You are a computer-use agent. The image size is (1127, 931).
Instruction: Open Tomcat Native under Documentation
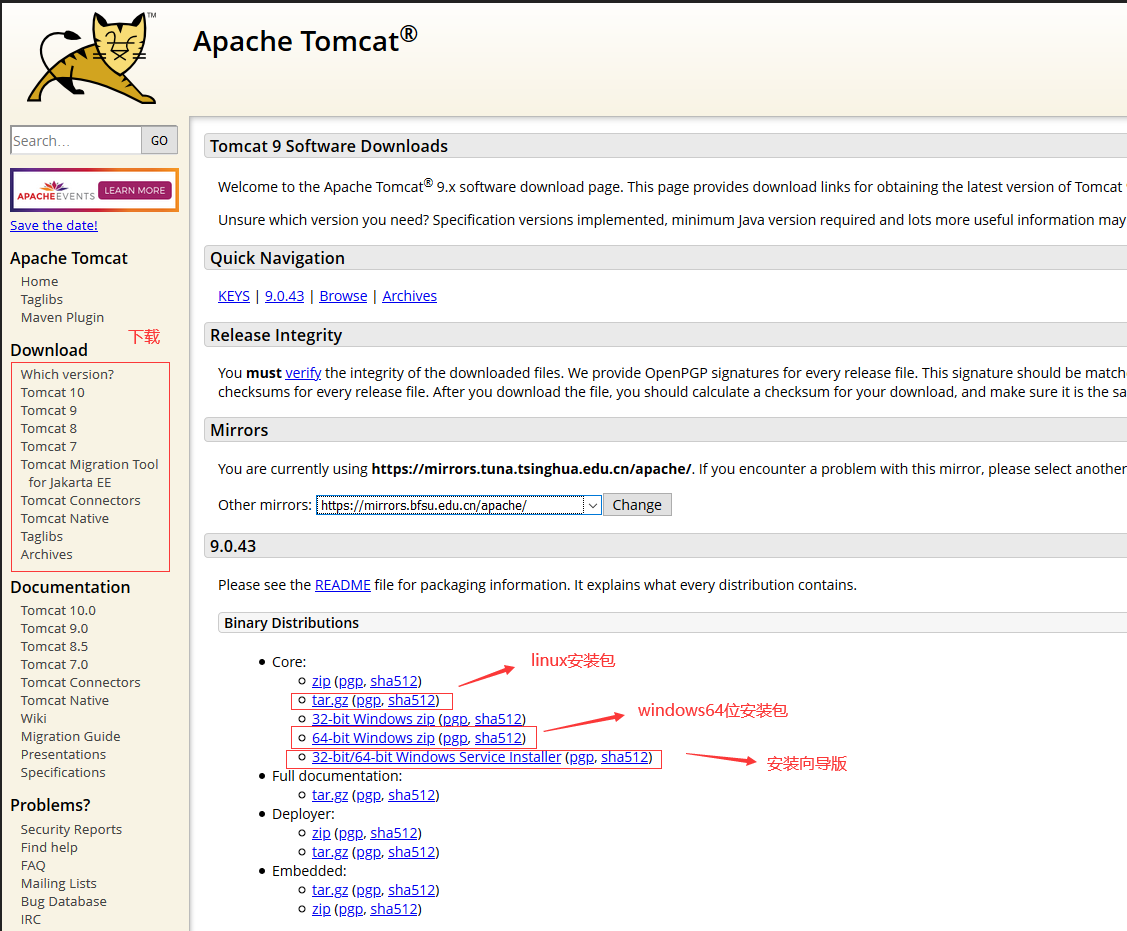[x=65, y=700]
